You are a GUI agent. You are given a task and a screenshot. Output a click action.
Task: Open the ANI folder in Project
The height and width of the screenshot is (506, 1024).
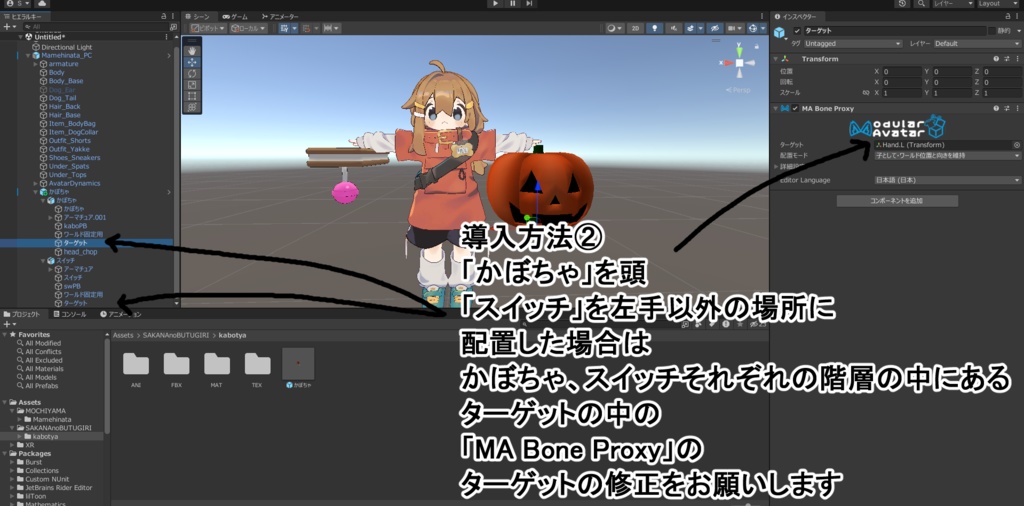(136, 369)
